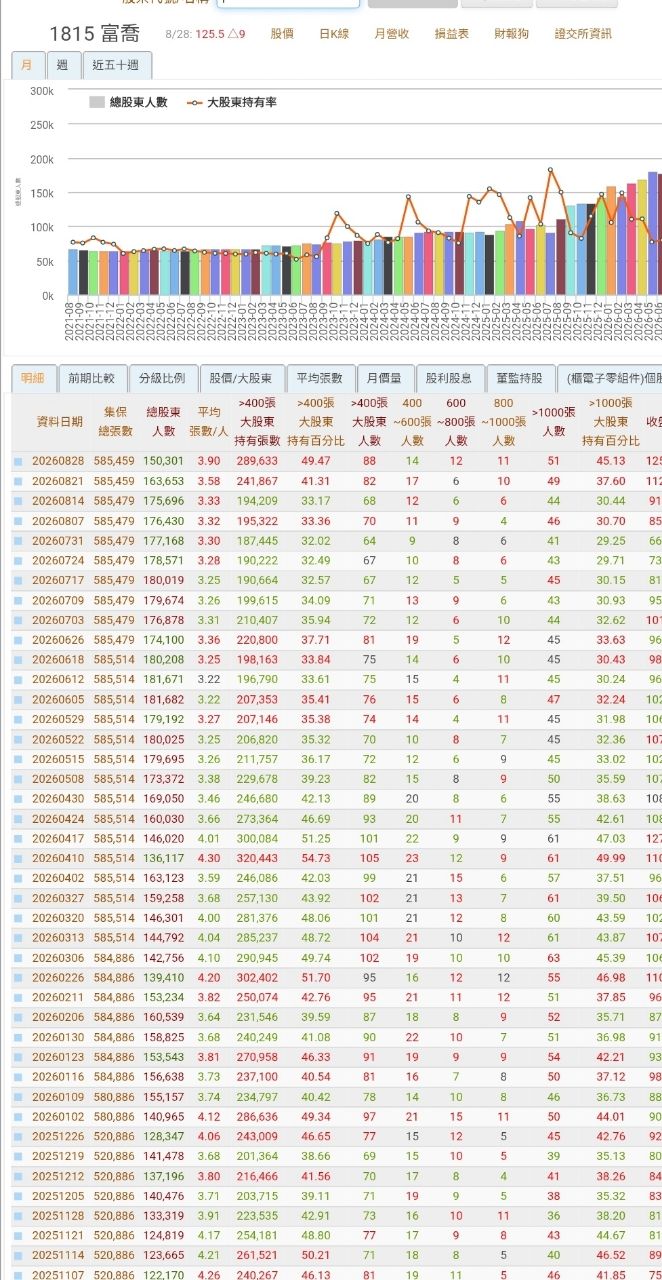
Task: Click blue square icon of row 20260402
Action: (x=18, y=878)
